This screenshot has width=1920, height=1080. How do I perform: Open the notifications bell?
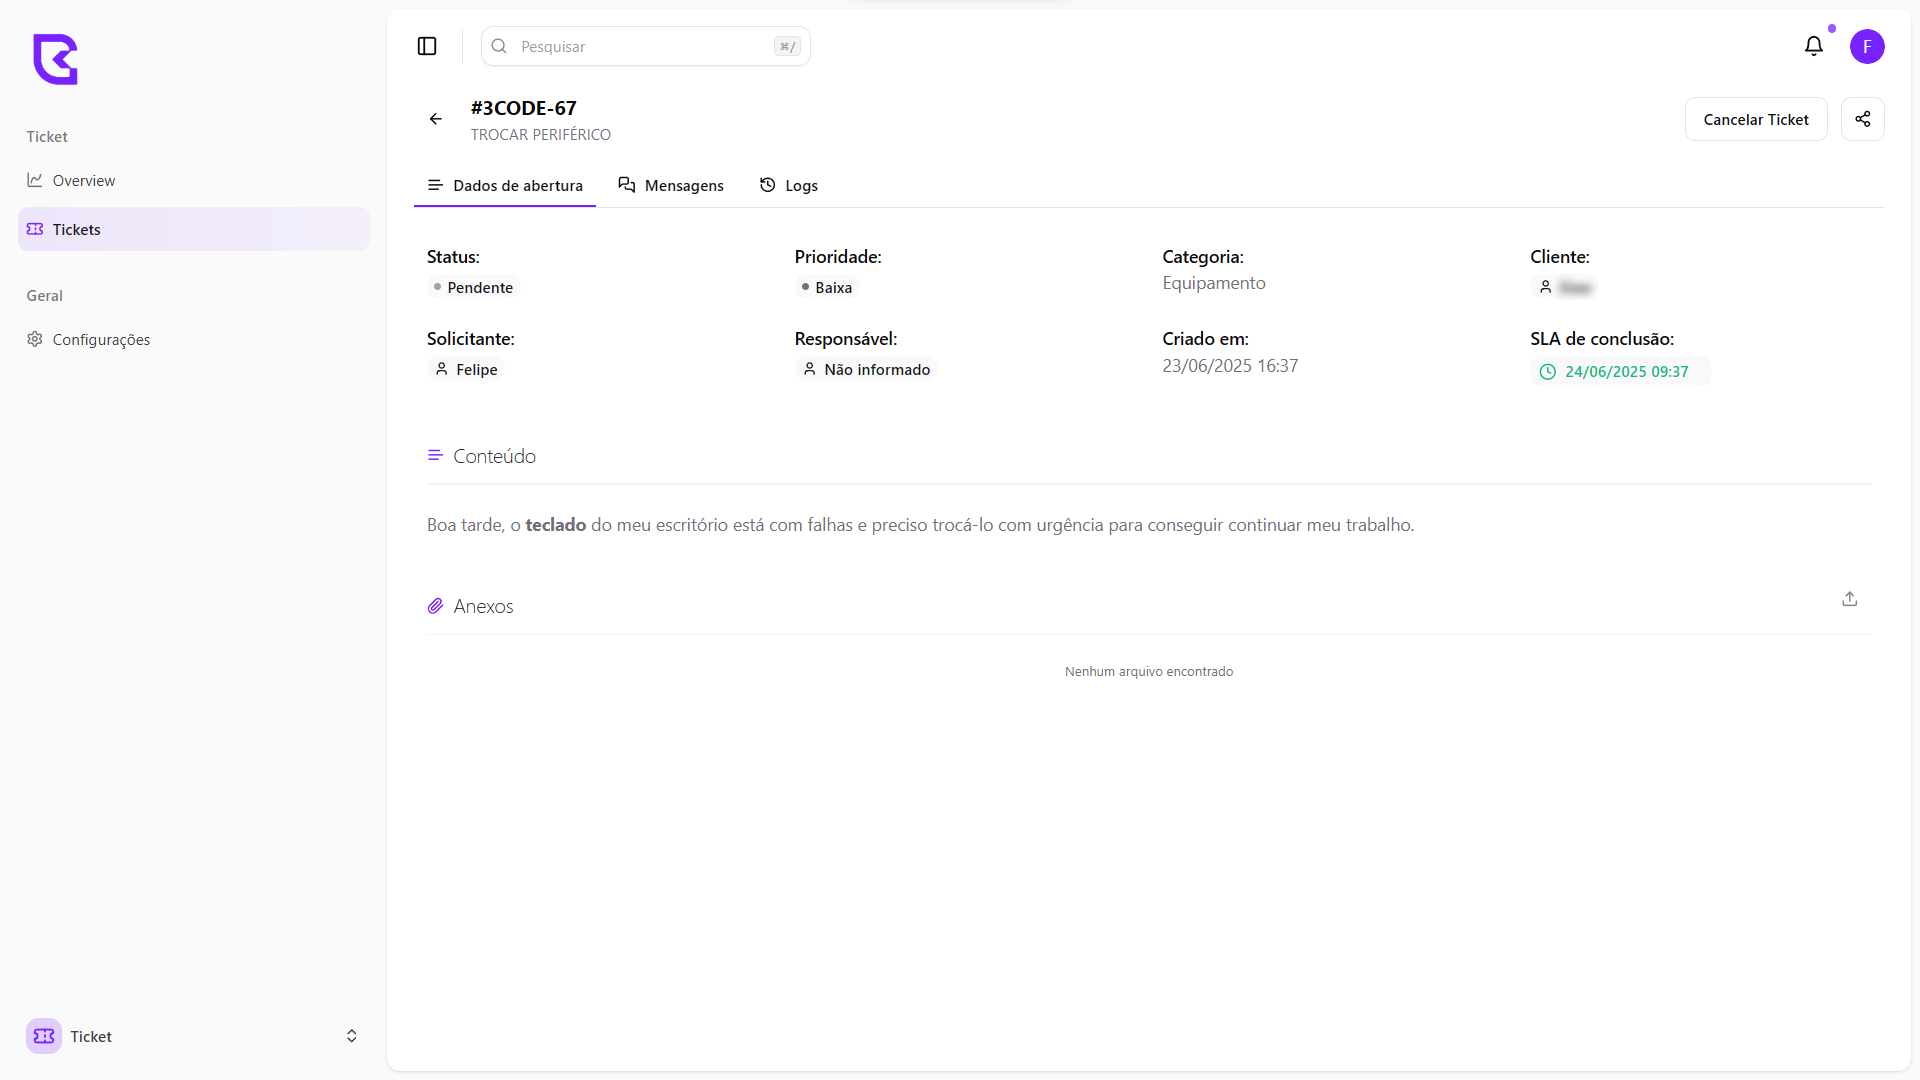pyautogui.click(x=1813, y=47)
